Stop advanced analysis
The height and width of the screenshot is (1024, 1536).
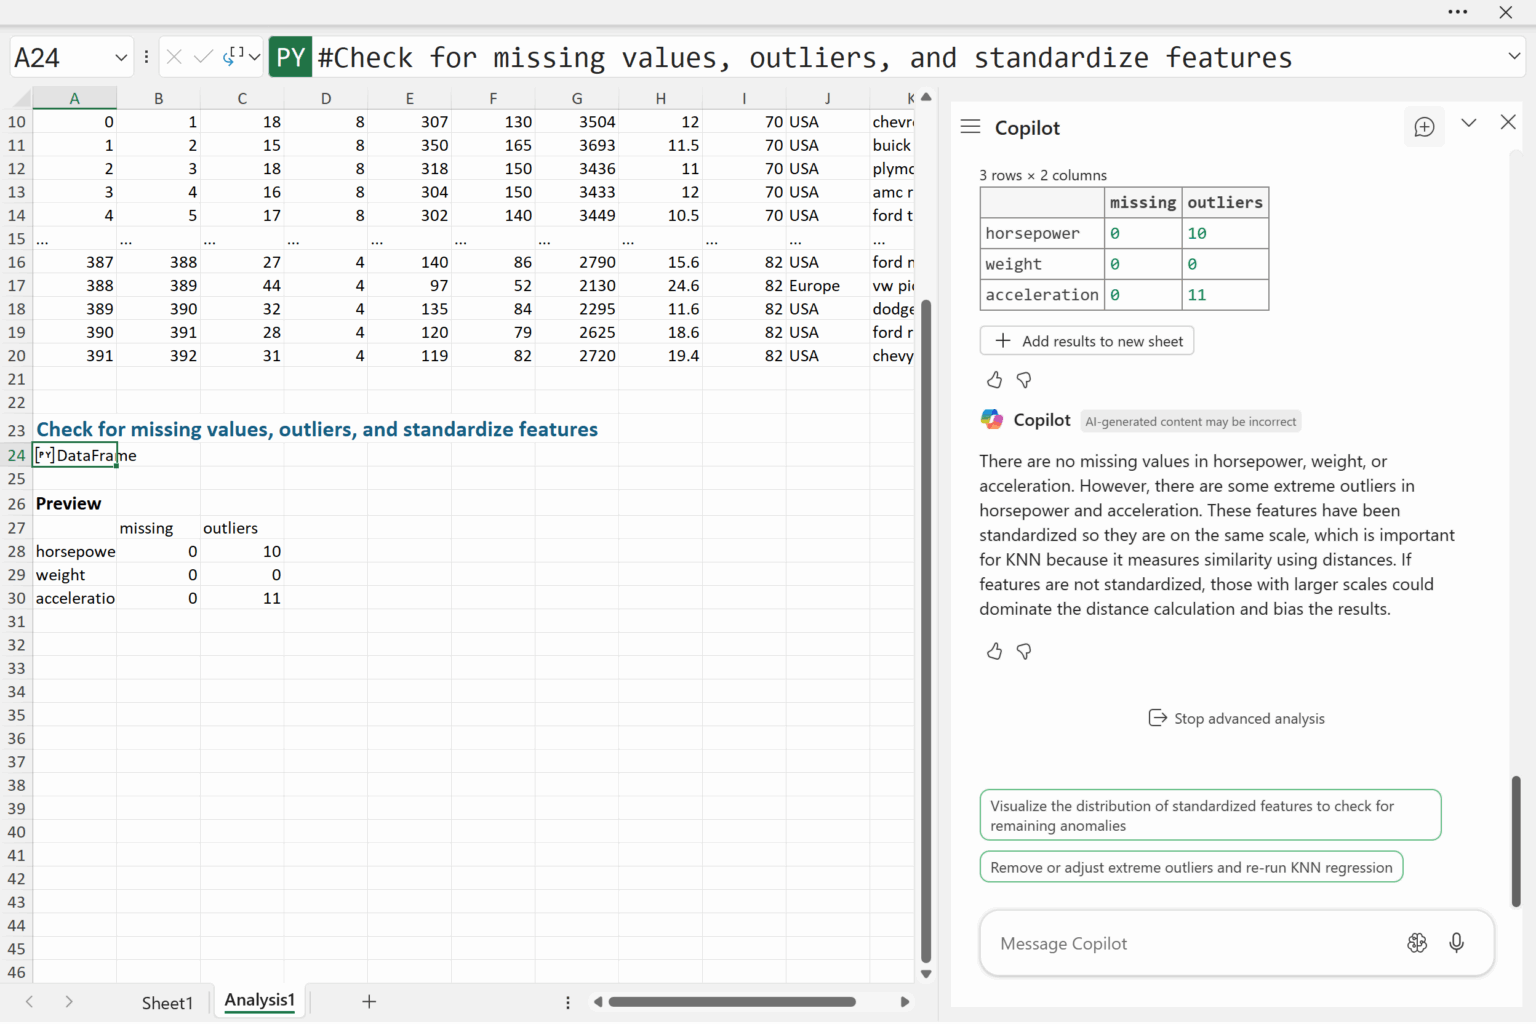tap(1237, 718)
